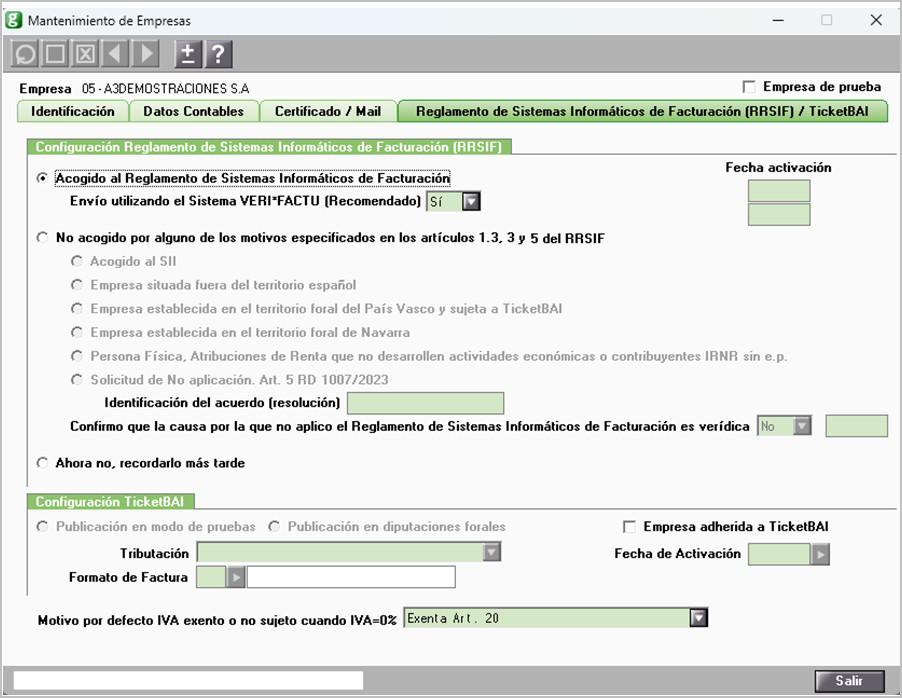
Task: Go to next record with right arrow
Action: [146, 54]
